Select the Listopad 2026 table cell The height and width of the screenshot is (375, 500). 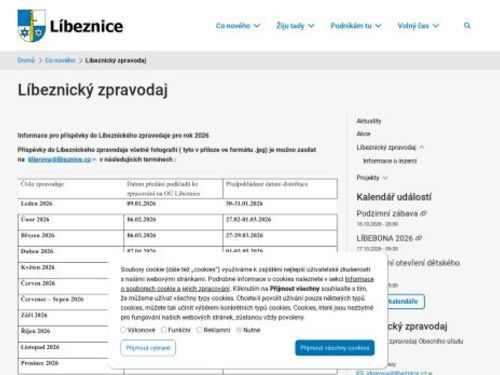click(x=63, y=350)
